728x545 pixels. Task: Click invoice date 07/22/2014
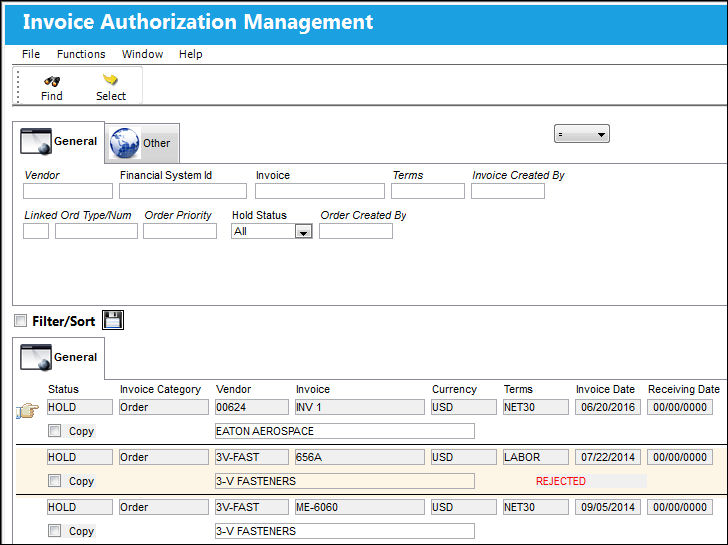pos(608,457)
